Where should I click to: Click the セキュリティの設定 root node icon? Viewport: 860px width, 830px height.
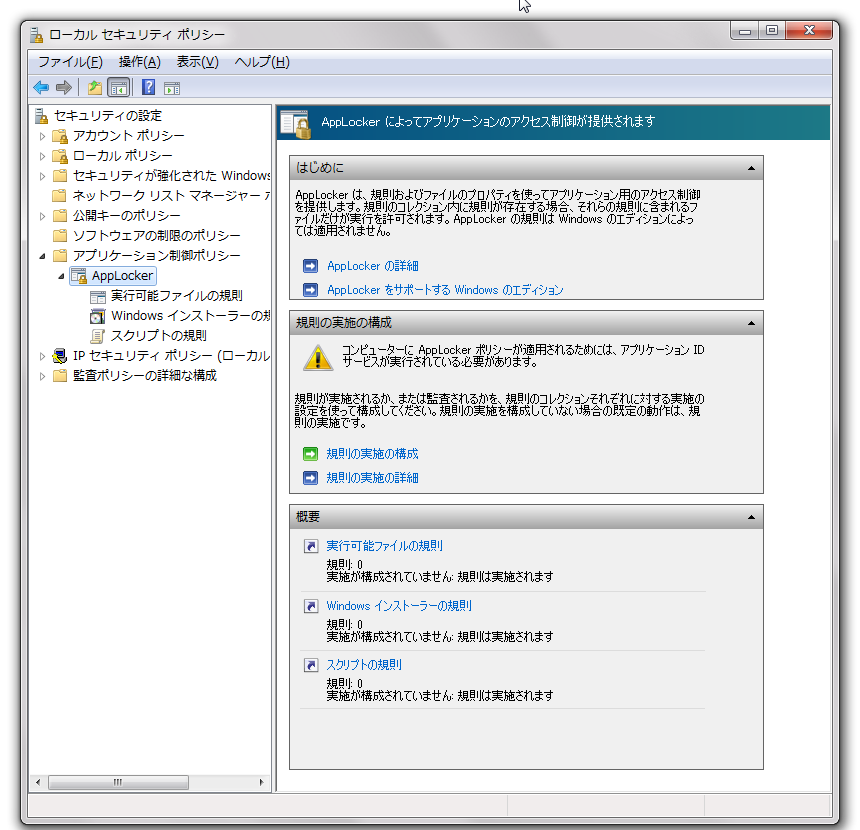[41, 116]
